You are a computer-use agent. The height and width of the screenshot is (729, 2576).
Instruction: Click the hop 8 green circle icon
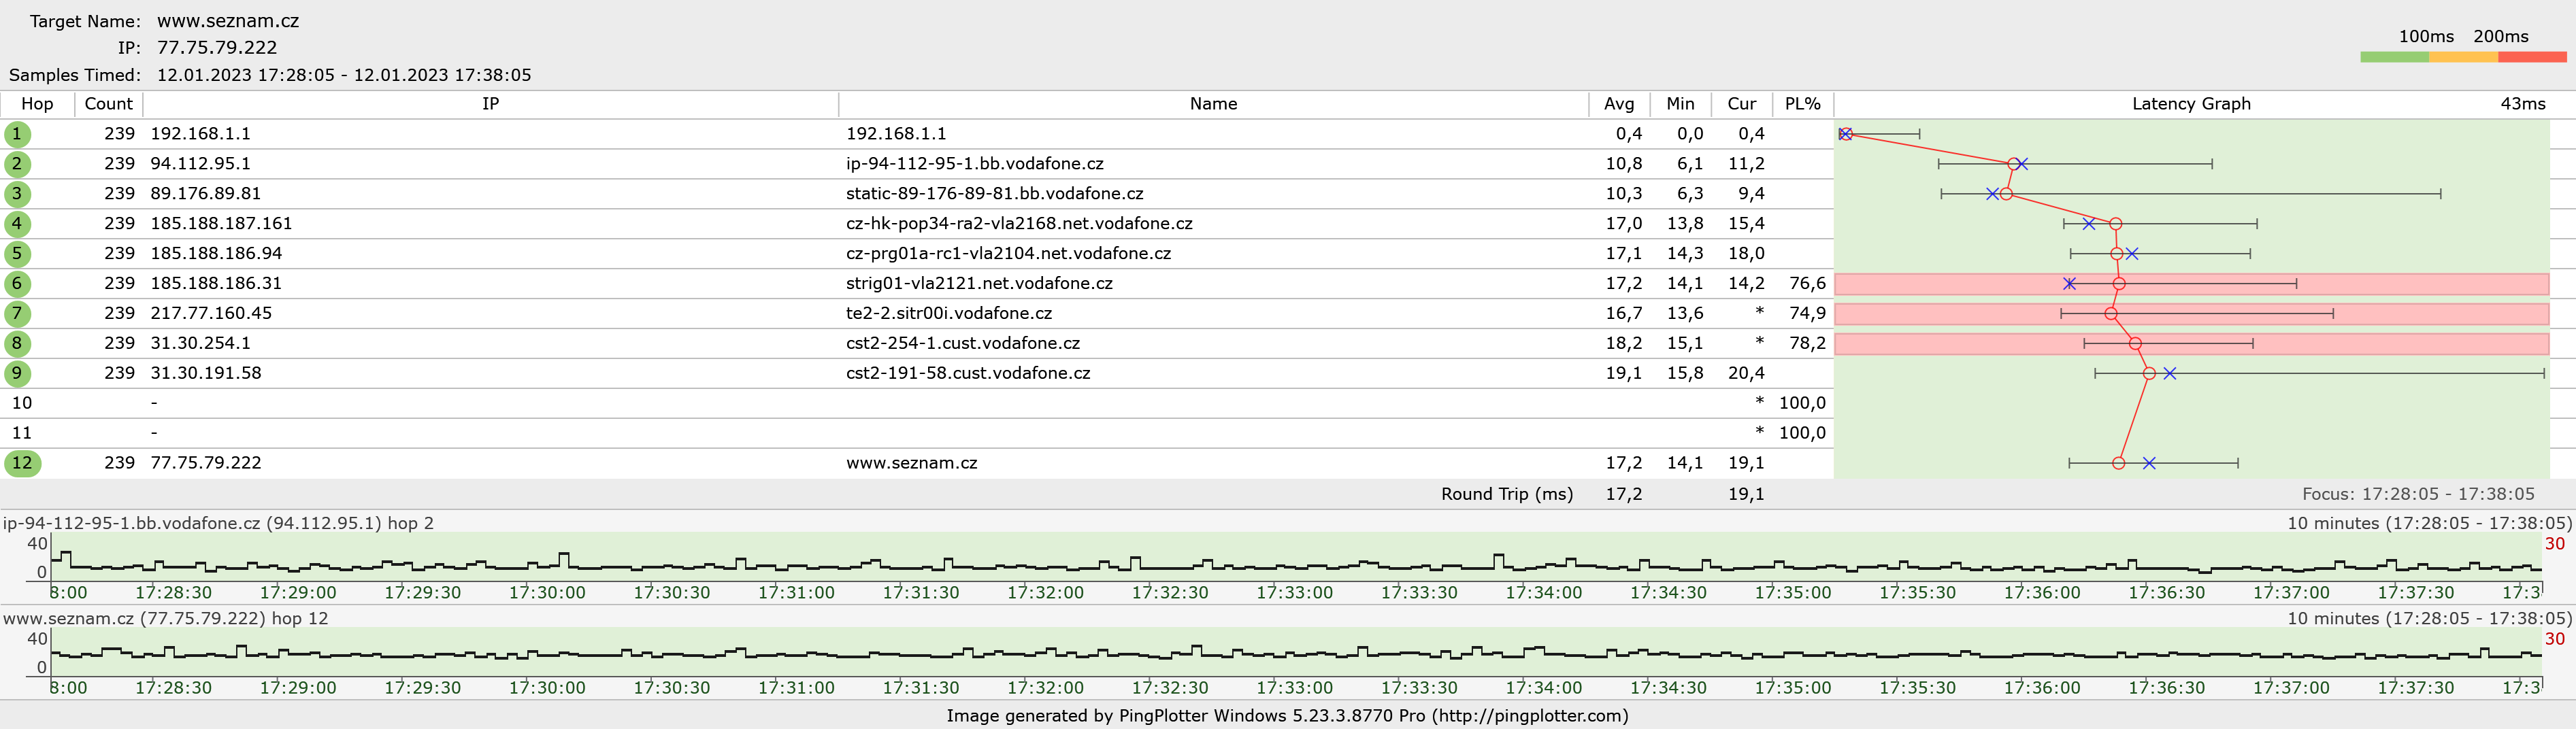pos(17,344)
